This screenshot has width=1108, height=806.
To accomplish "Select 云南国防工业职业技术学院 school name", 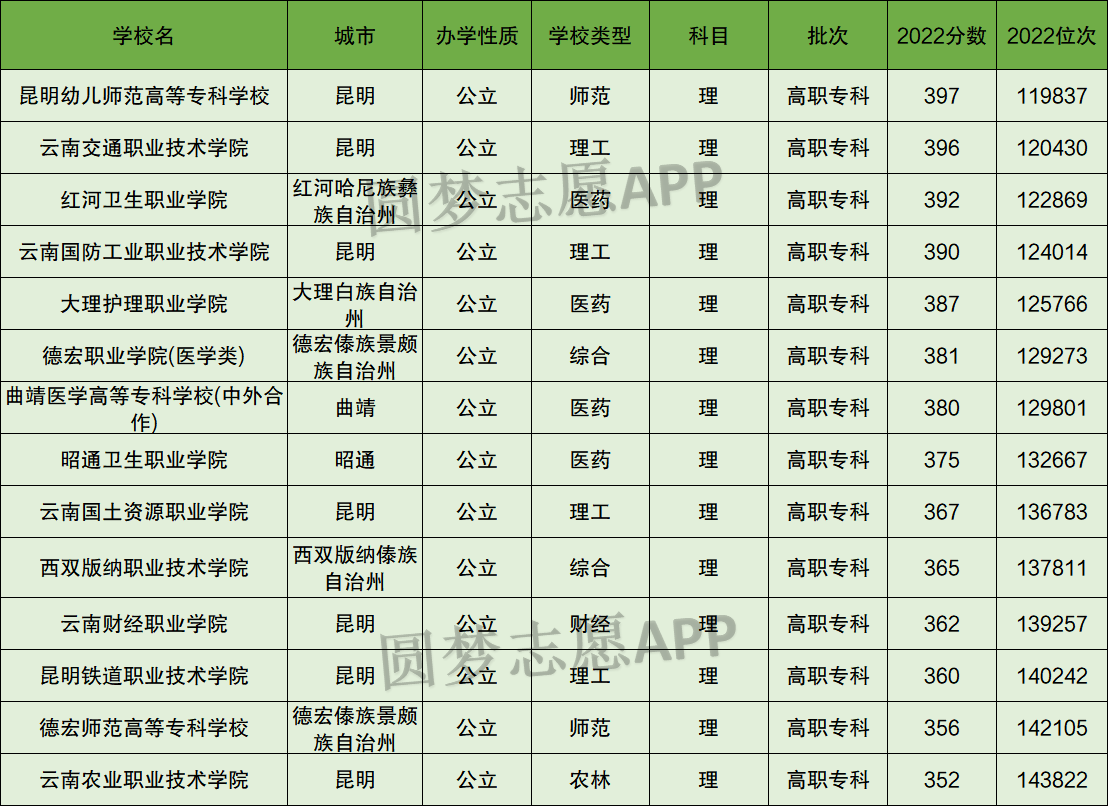I will pyautogui.click(x=144, y=252).
